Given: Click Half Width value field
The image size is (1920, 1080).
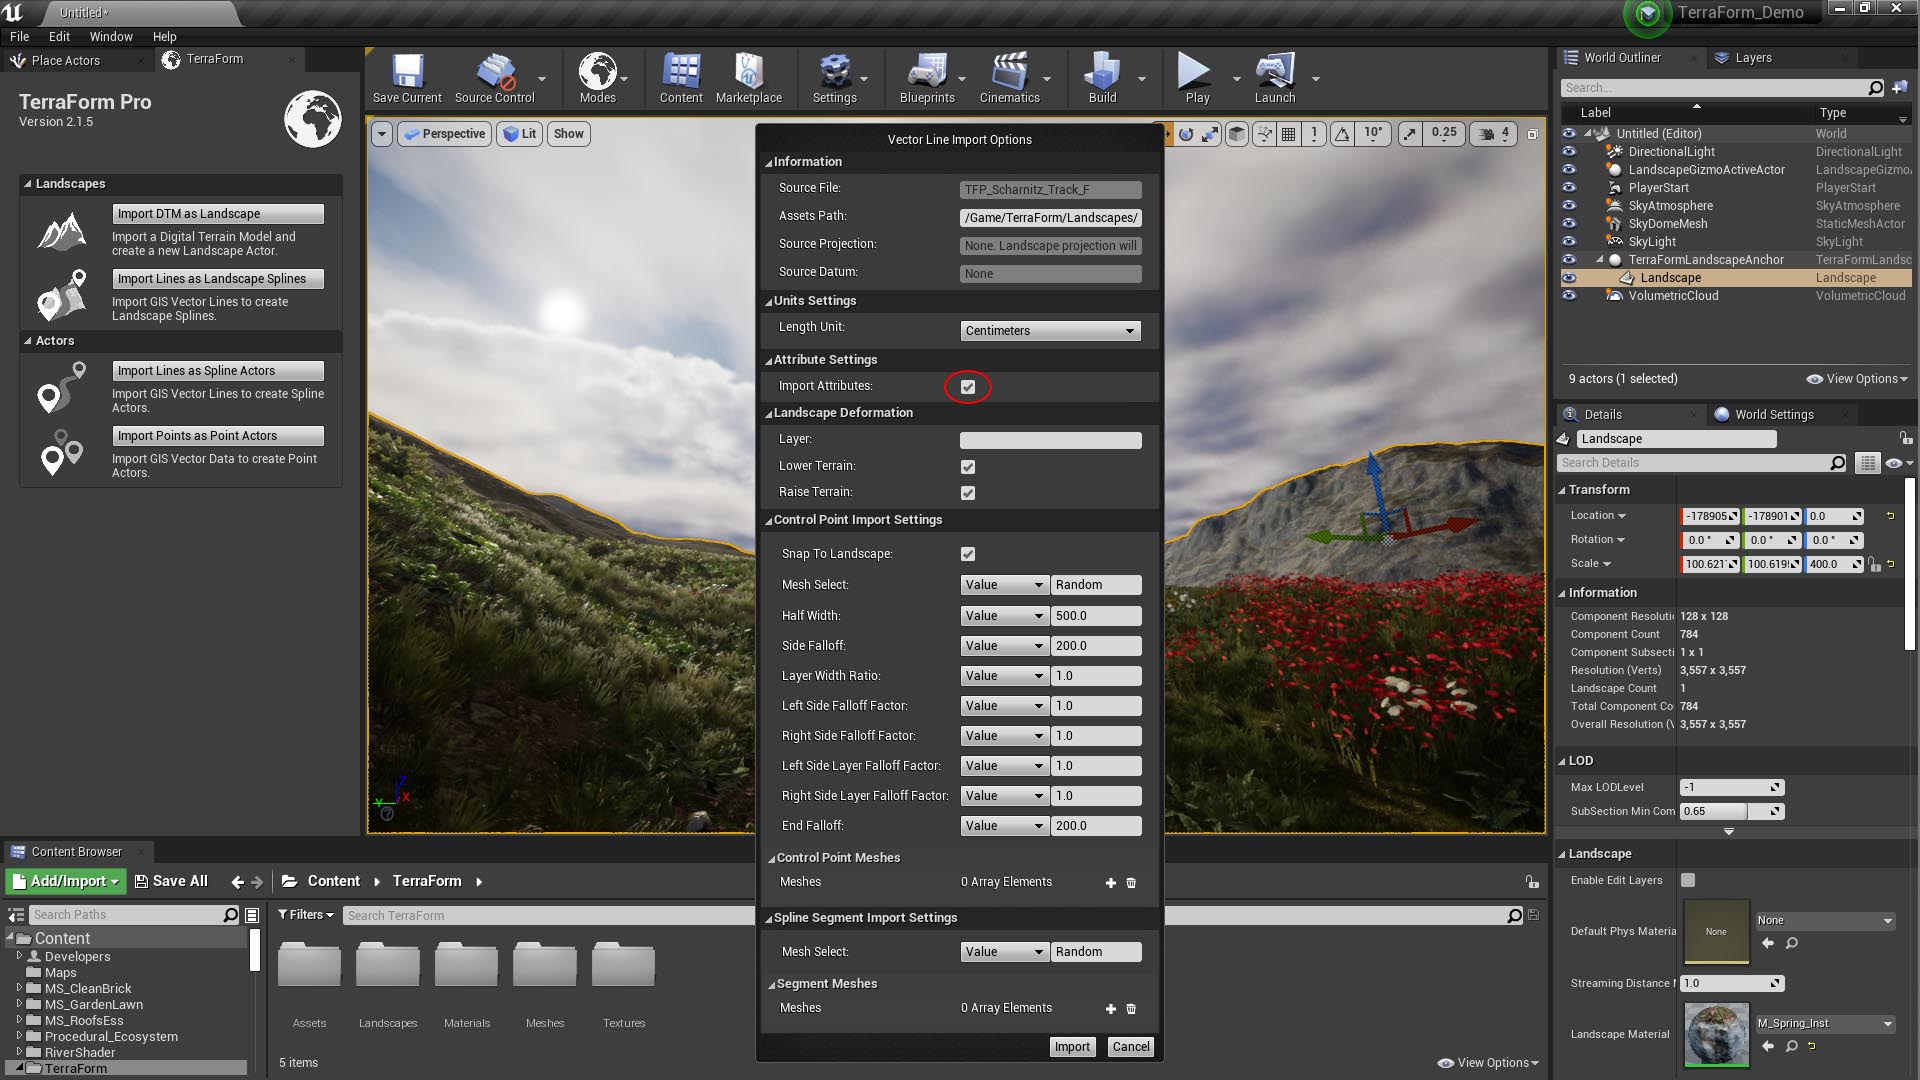Looking at the screenshot, I should [1096, 616].
